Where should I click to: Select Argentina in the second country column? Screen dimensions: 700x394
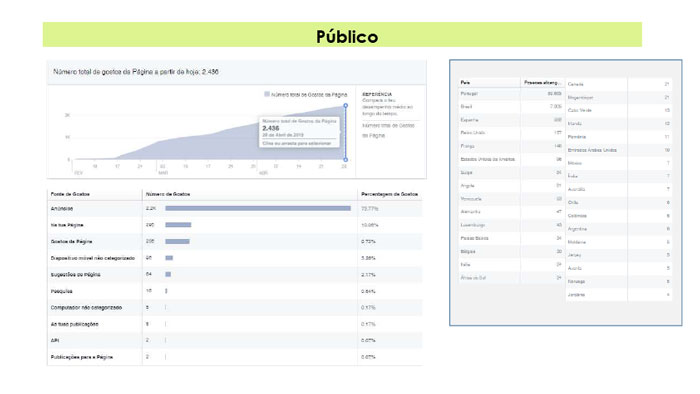577,229
